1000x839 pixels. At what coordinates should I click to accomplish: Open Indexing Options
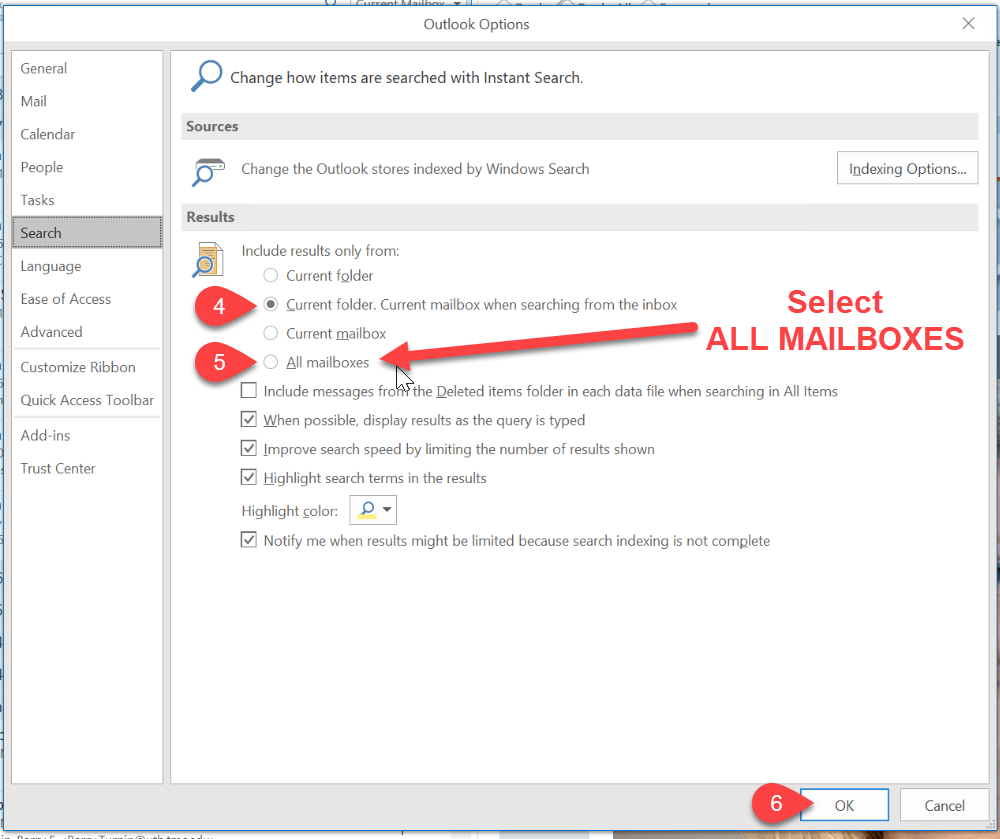[907, 169]
